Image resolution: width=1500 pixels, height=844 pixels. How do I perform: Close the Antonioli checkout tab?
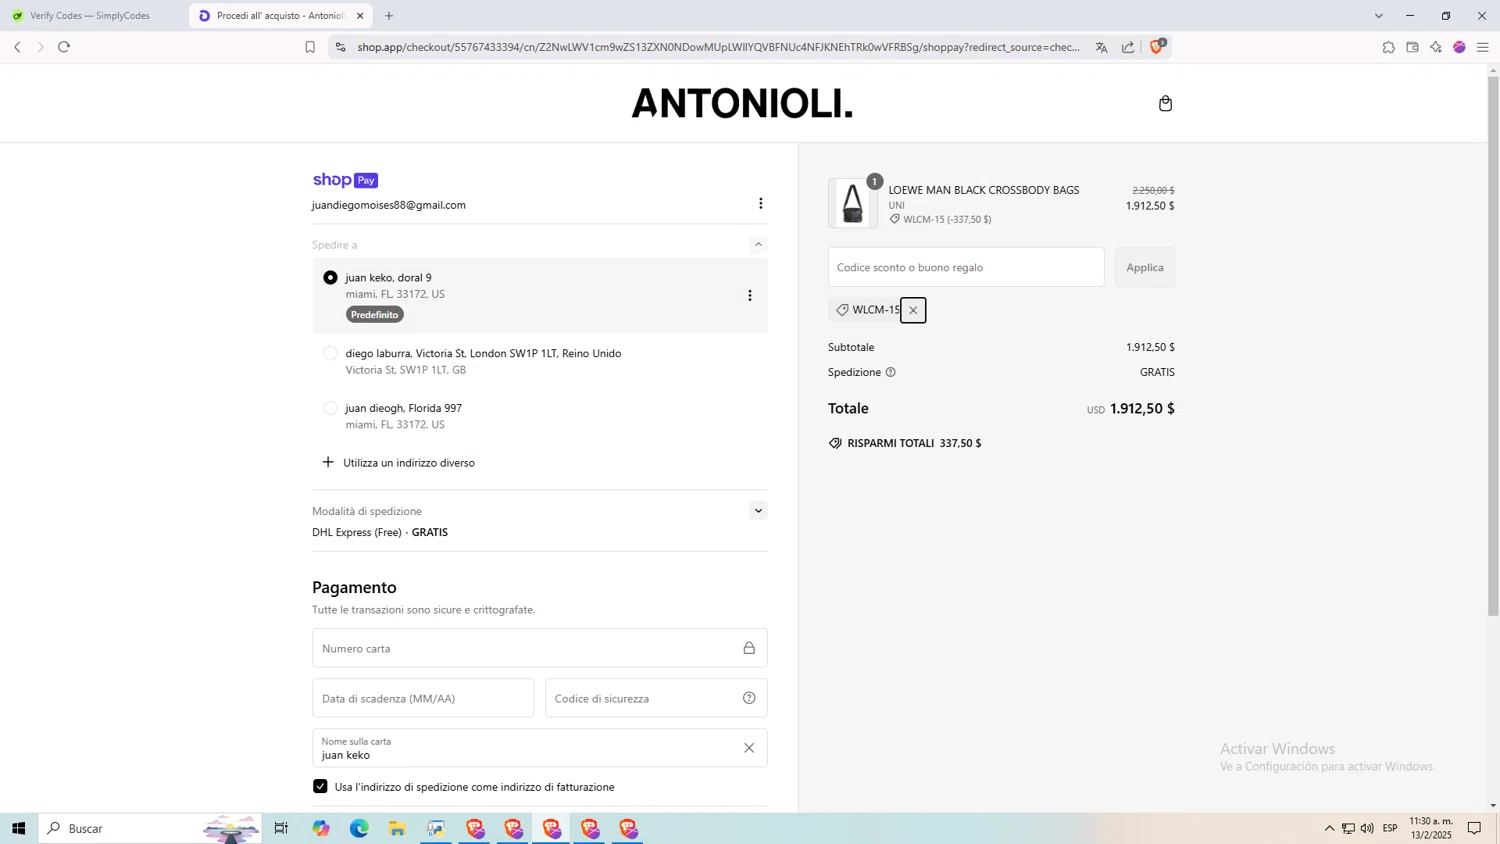[360, 16]
